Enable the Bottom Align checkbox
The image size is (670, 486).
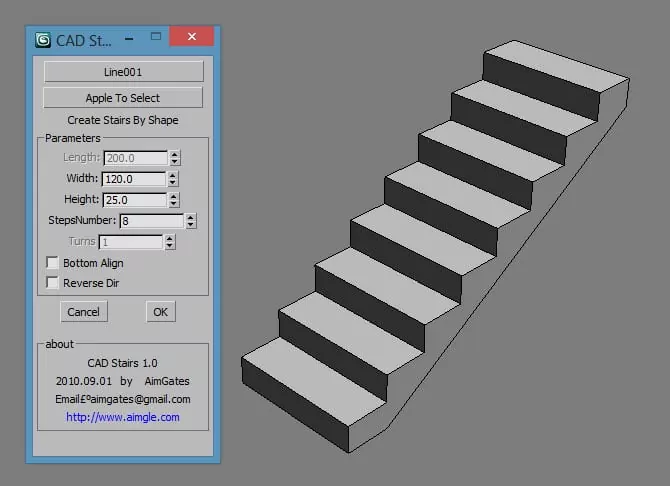click(52, 263)
